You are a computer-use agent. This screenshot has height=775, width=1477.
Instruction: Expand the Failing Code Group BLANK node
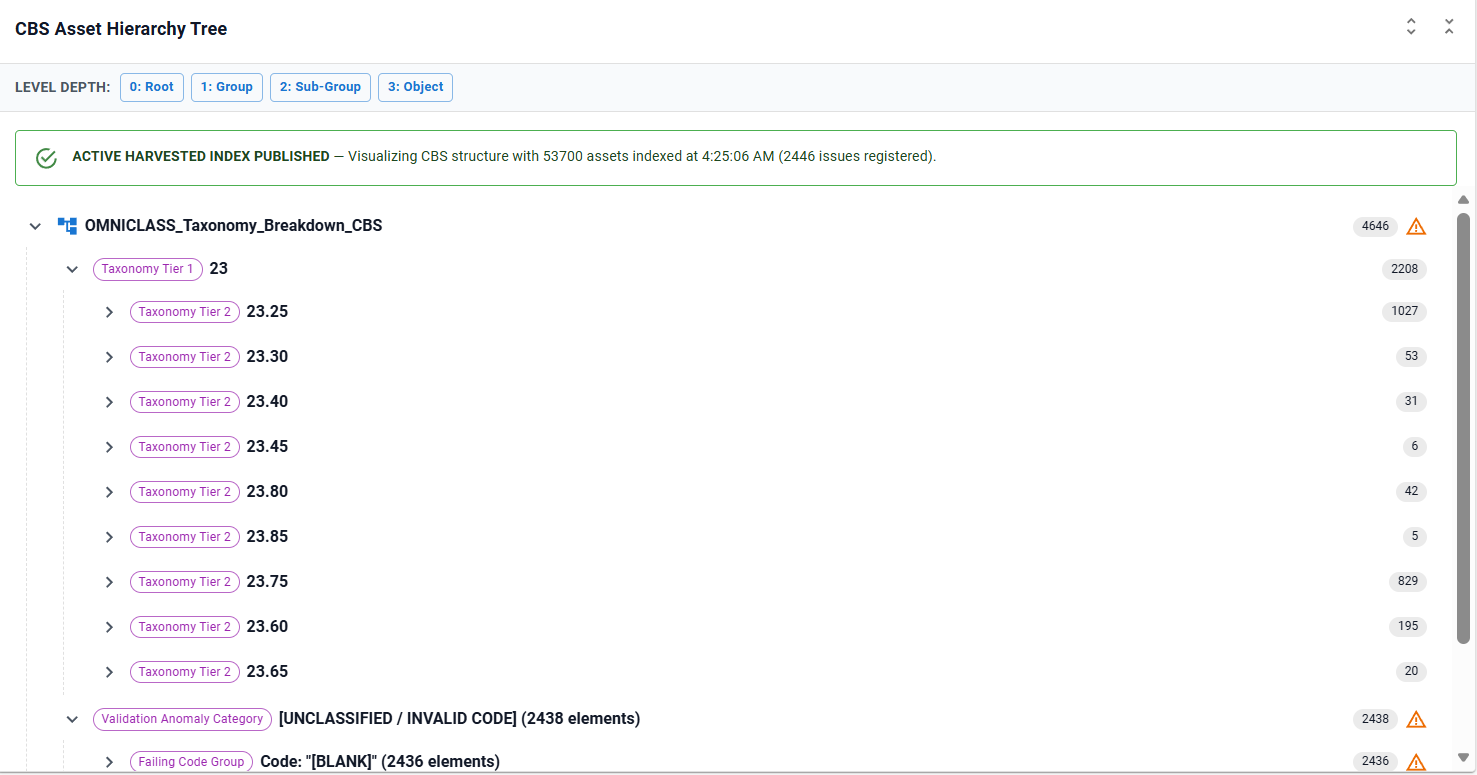coord(109,762)
